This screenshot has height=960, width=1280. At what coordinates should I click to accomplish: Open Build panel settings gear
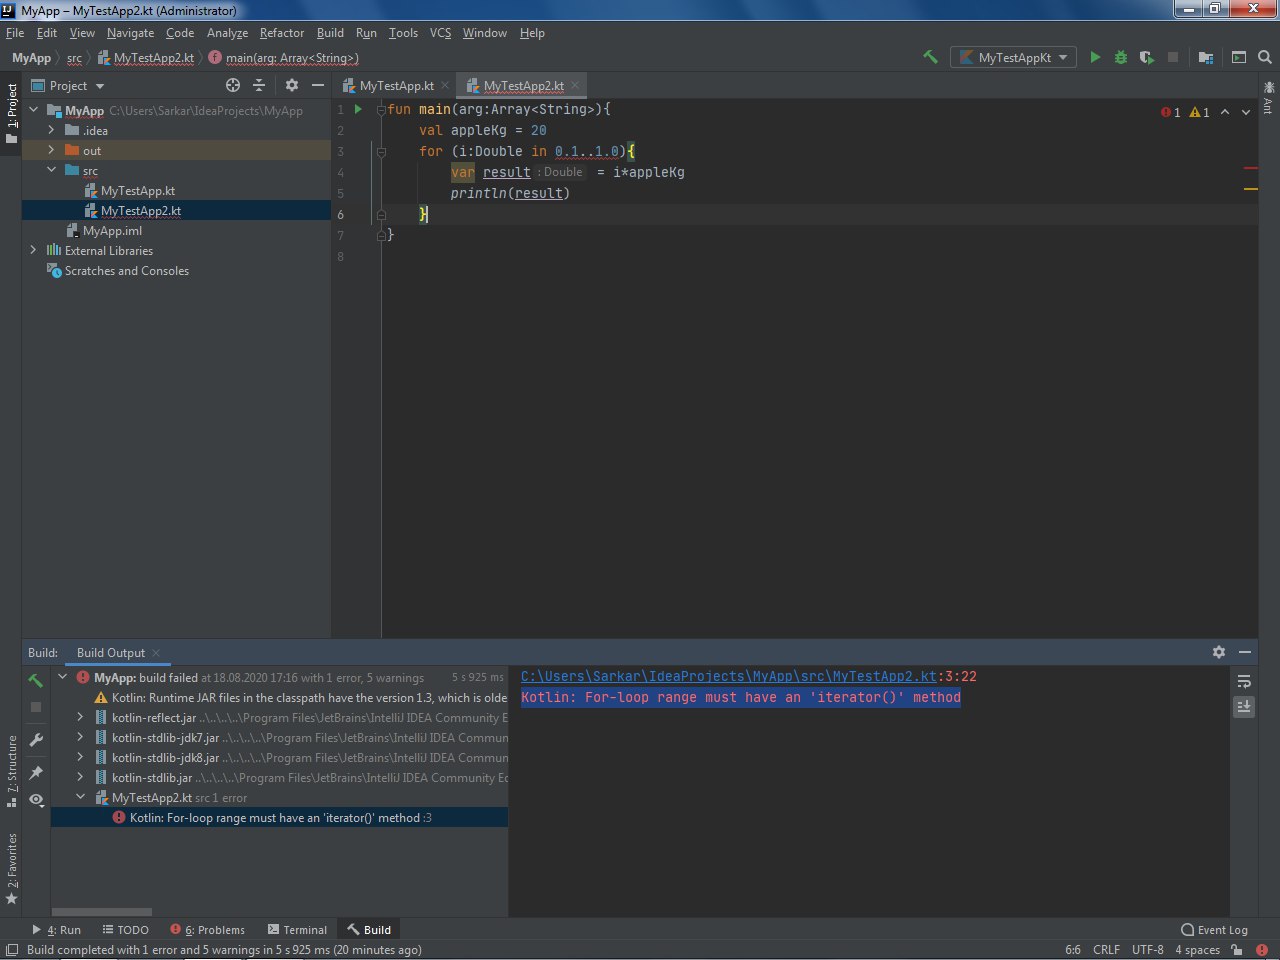1219,651
